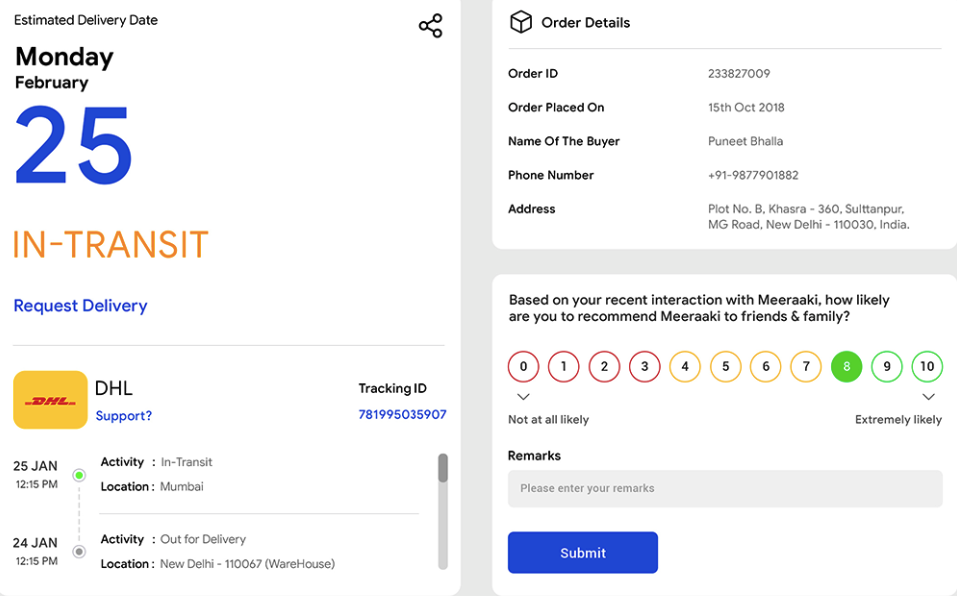Click the grey 24 JAN timeline dot
The height and width of the screenshot is (596, 957).
79,551
